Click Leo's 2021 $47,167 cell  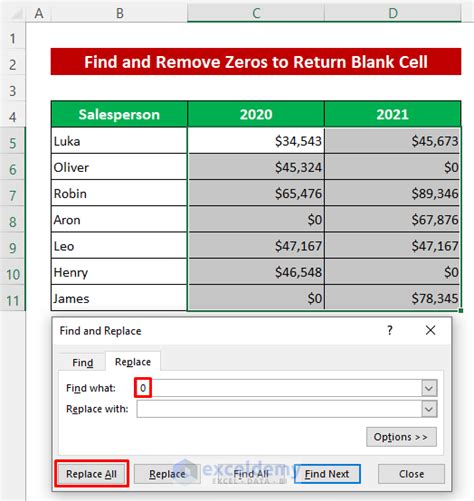coord(393,246)
